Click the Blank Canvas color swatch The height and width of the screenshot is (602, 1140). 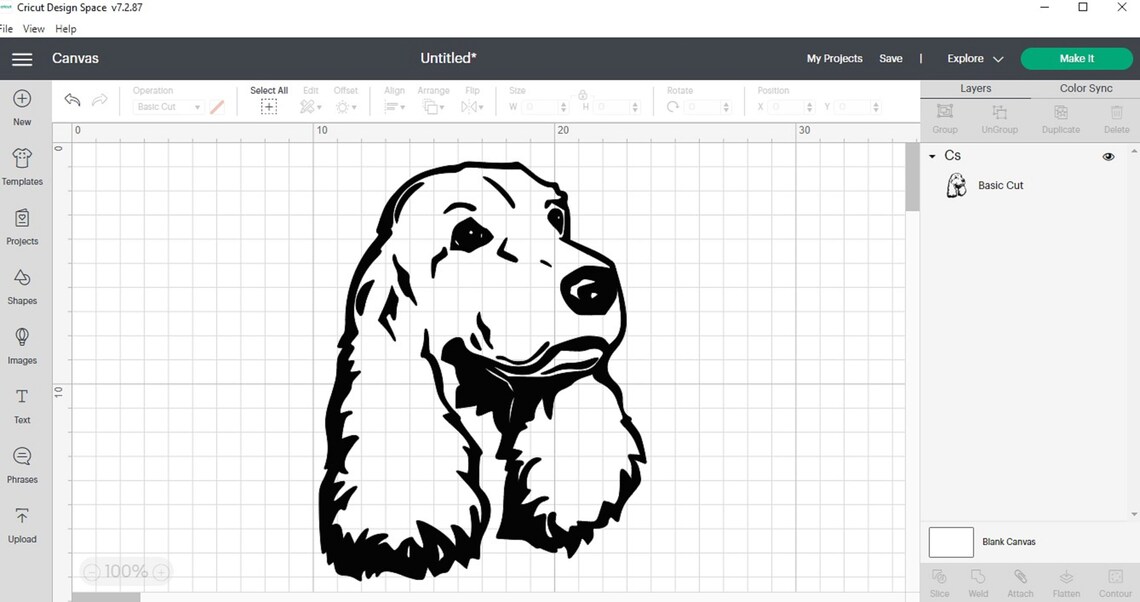click(950, 542)
